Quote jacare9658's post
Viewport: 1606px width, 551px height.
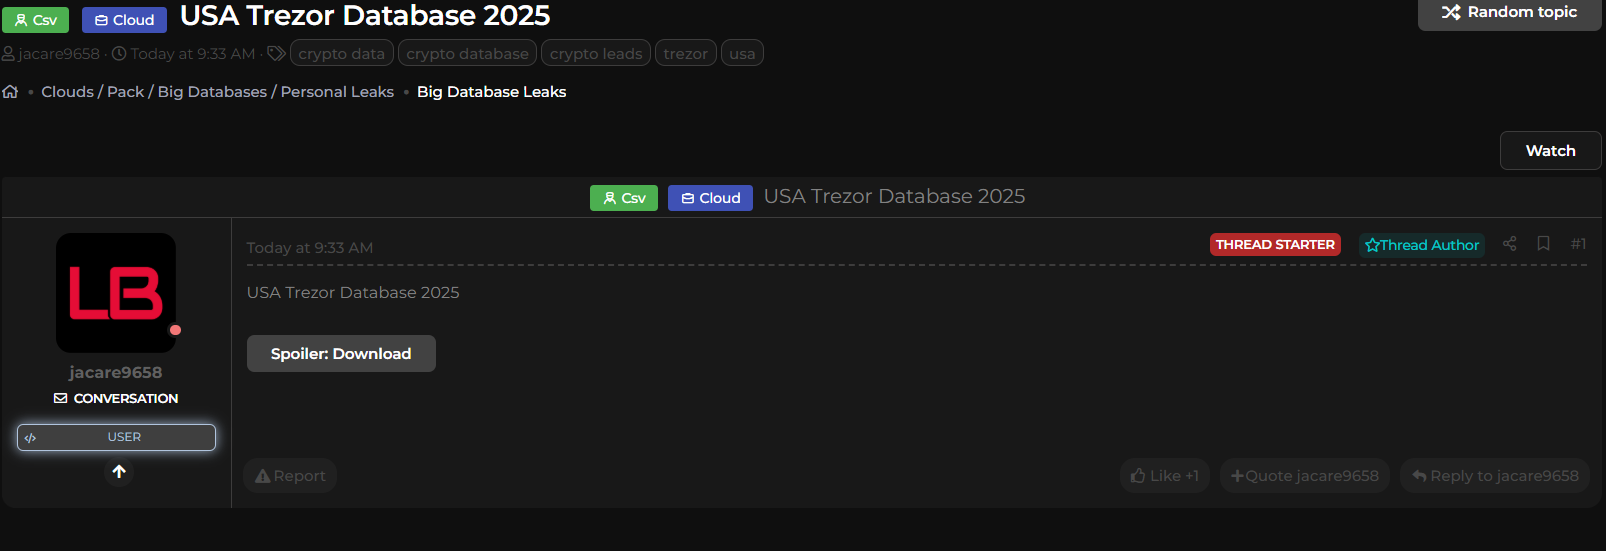(x=1304, y=476)
